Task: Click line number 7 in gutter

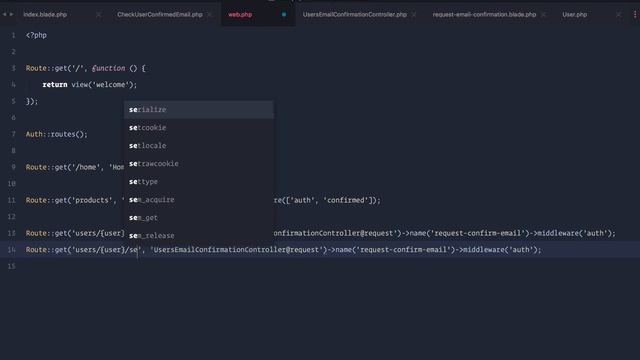Action: 13,134
